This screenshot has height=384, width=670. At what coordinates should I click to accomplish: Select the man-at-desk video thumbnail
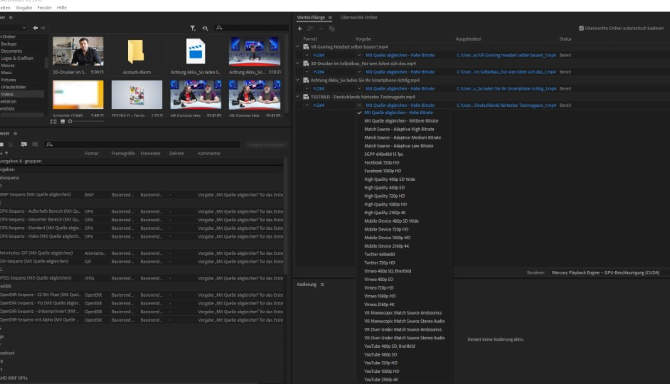point(78,51)
